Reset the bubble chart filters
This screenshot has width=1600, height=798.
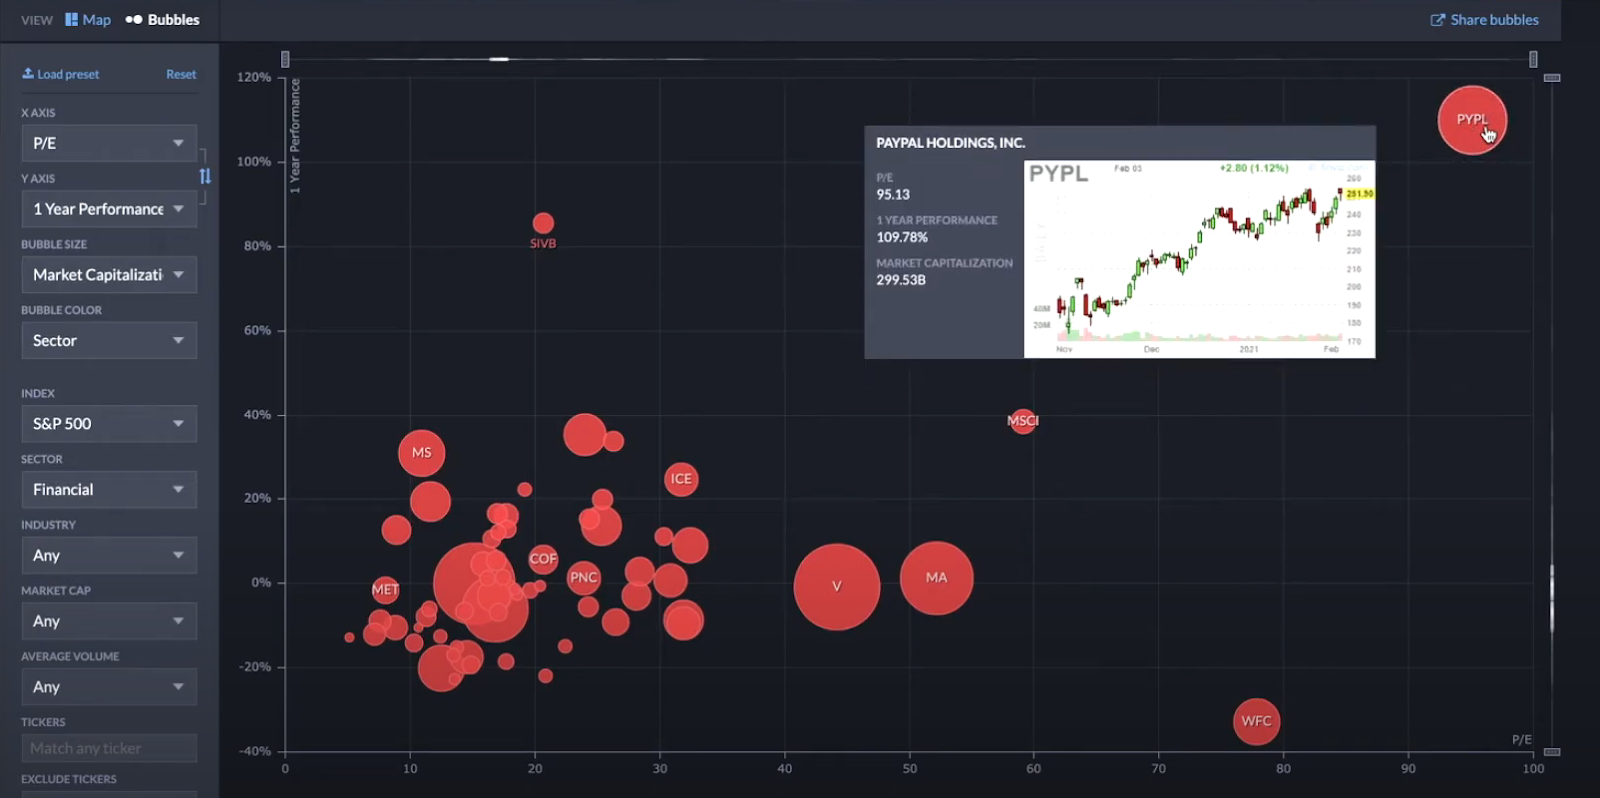click(181, 74)
